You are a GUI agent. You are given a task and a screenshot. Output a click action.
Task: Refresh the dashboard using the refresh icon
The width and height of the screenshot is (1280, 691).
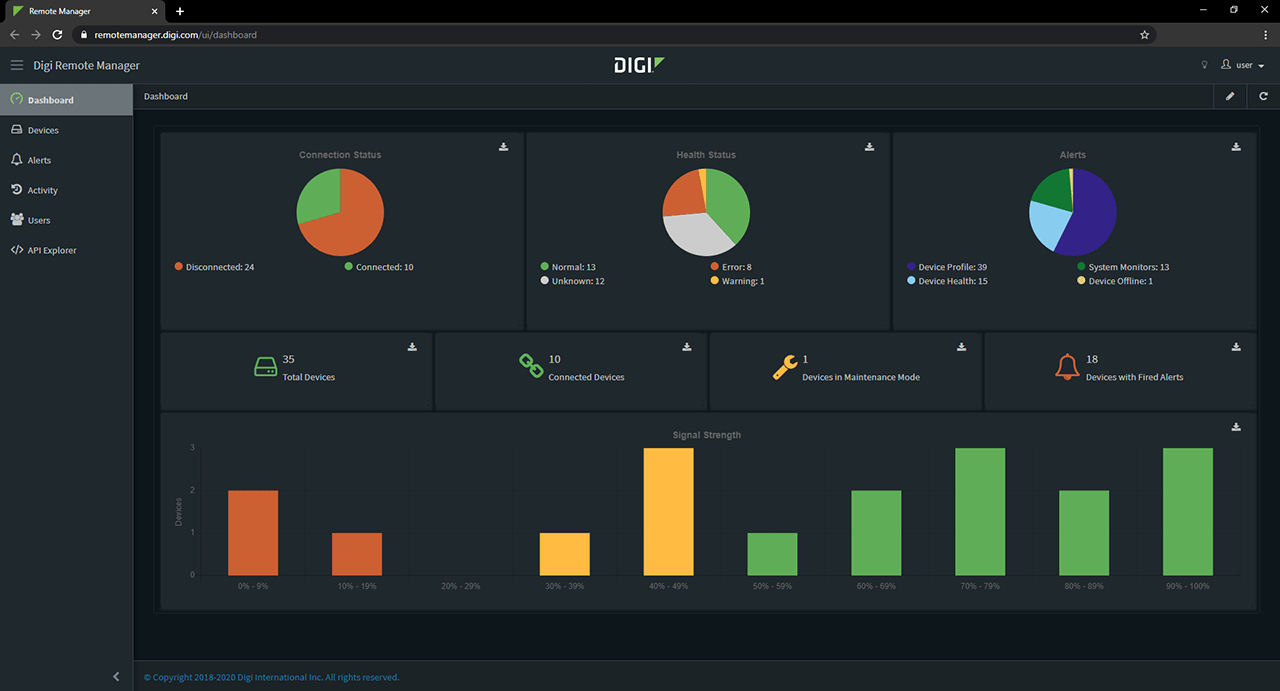[1262, 96]
